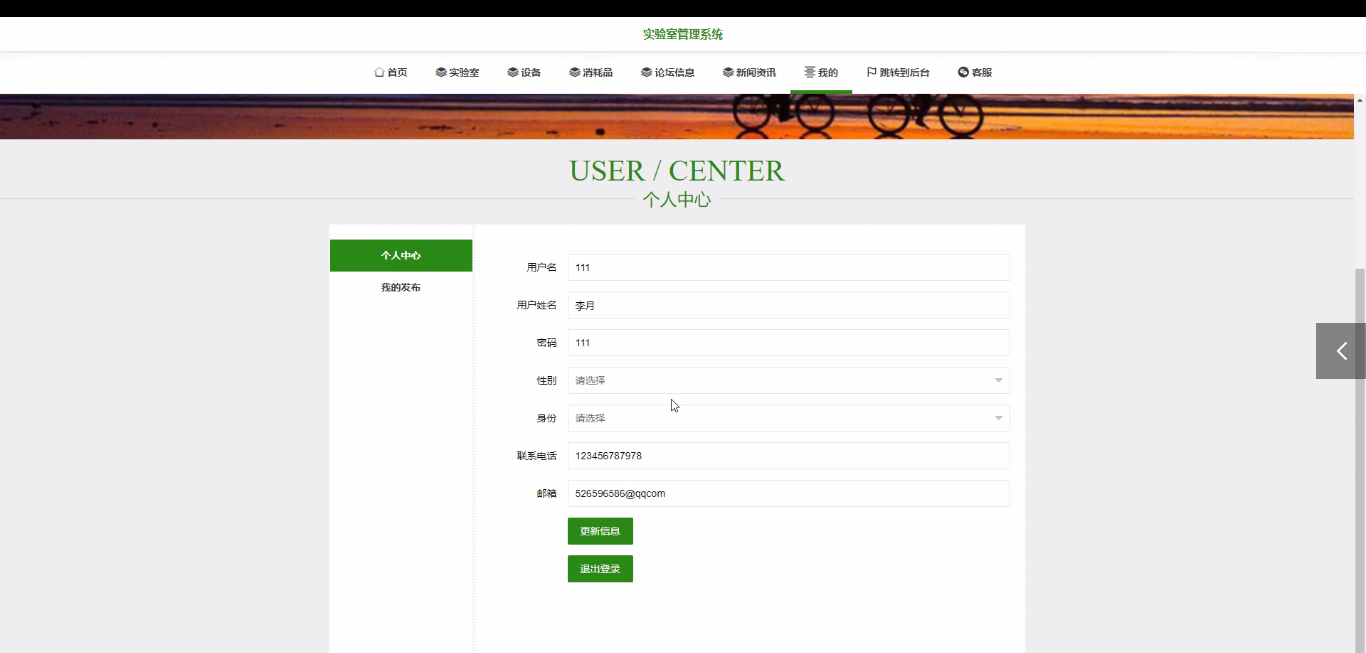Image resolution: width=1366 pixels, height=653 pixels.
Task: Select the 个人中心 sidebar tab
Action: click(401, 255)
